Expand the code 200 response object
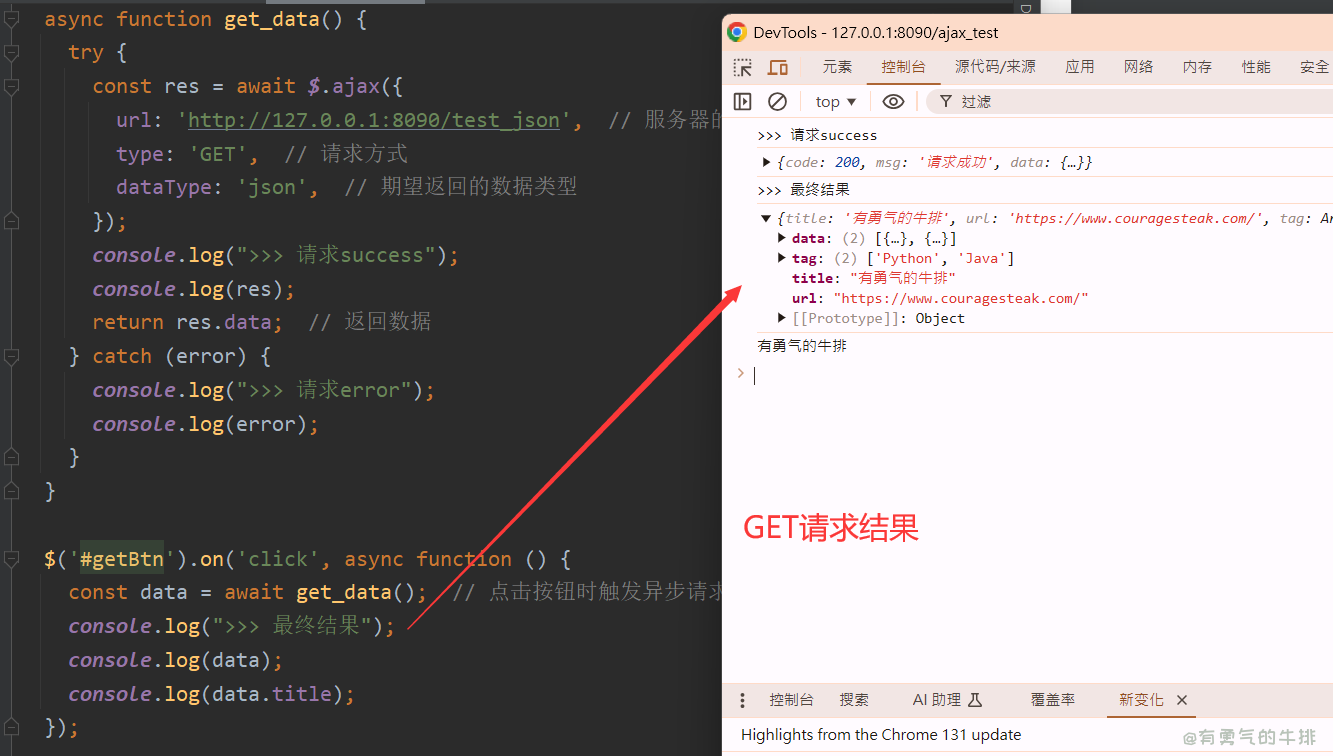The image size is (1333, 756). point(767,162)
